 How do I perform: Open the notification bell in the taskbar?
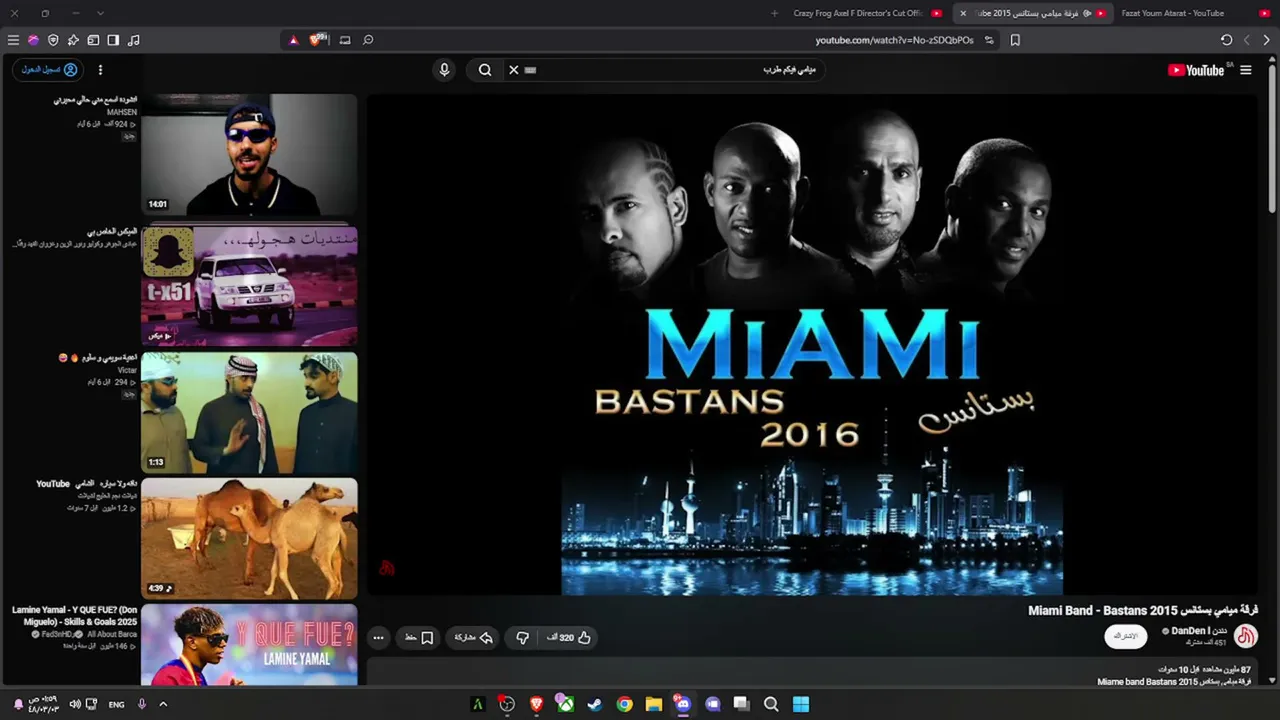click(x=18, y=704)
